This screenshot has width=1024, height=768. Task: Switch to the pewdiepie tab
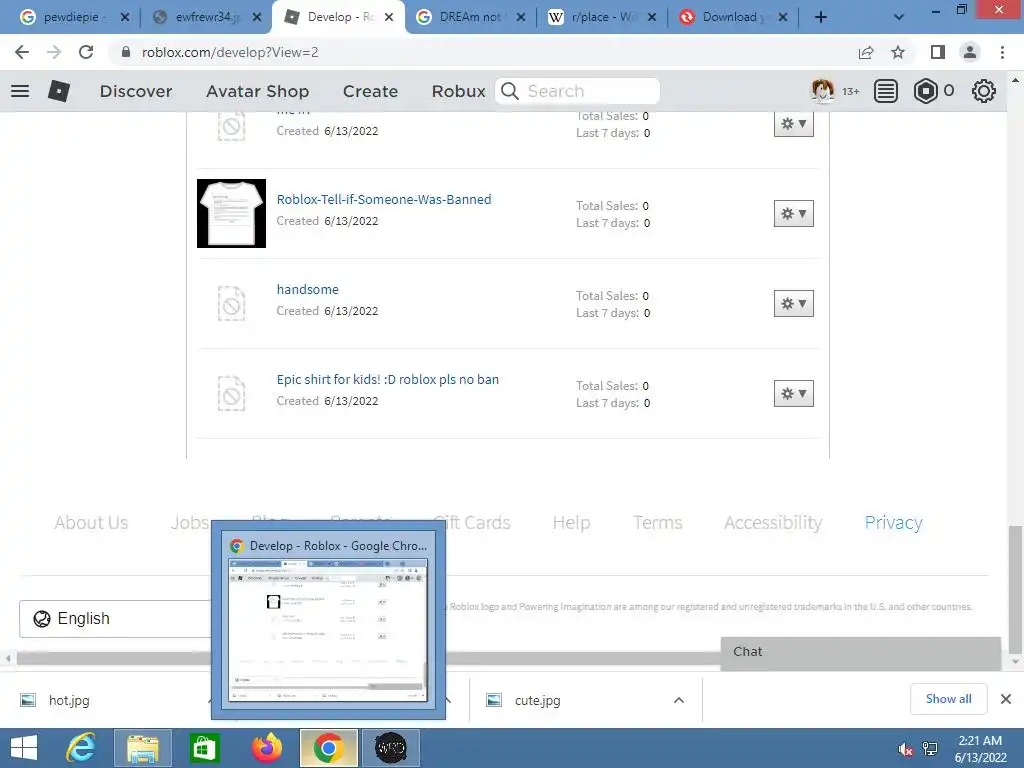point(72,17)
